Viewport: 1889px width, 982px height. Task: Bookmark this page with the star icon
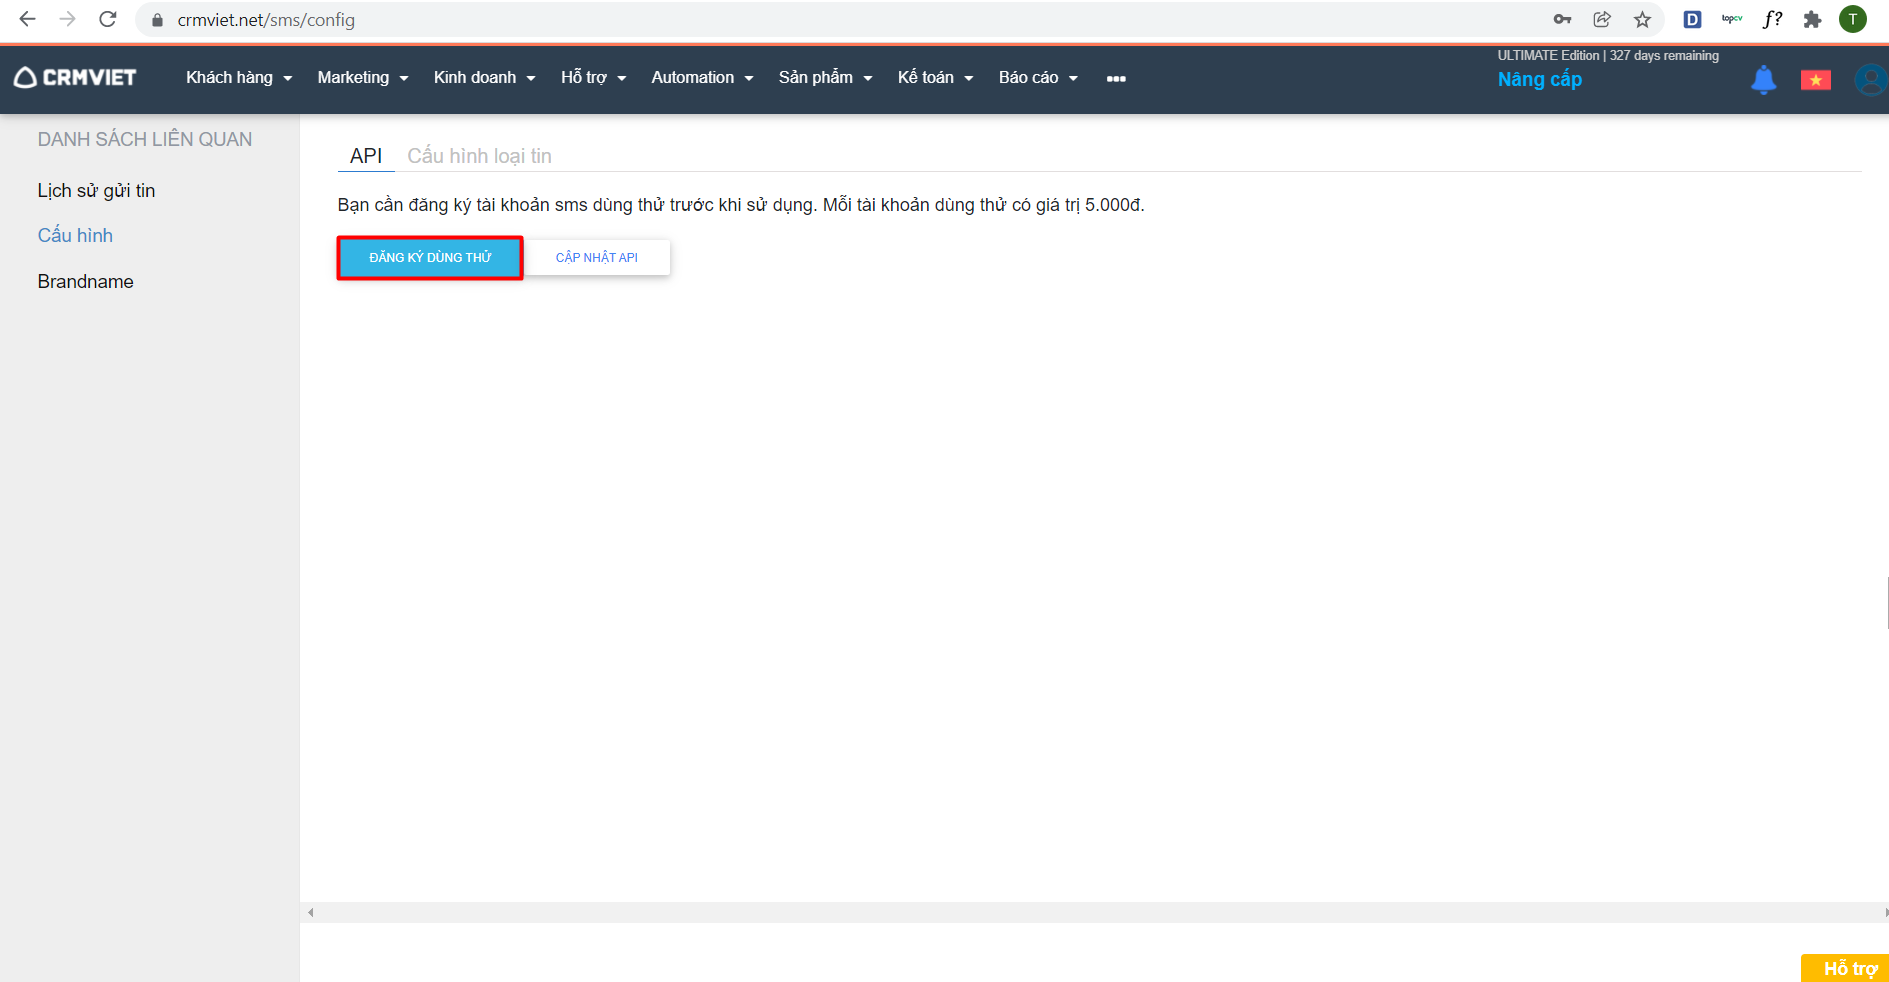(x=1642, y=20)
